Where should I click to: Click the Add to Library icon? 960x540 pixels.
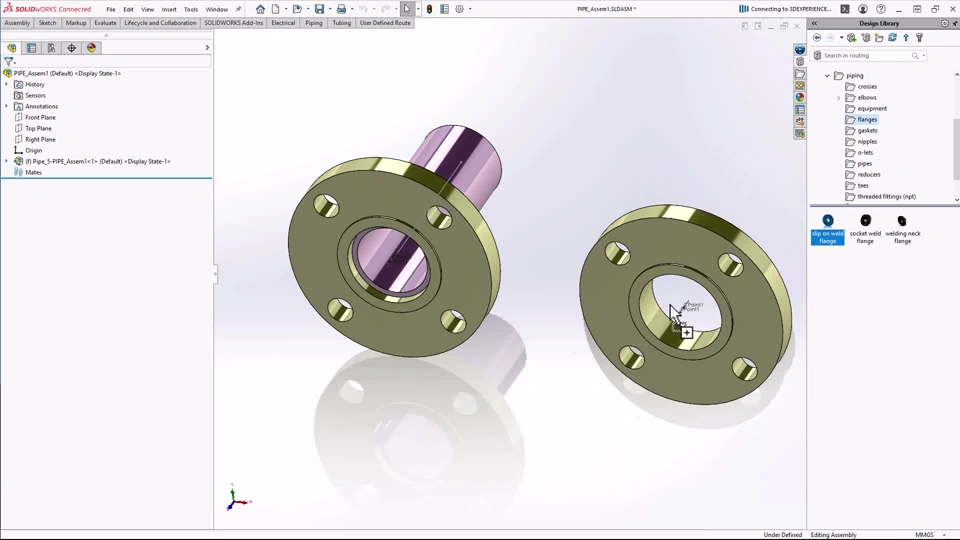click(852, 38)
